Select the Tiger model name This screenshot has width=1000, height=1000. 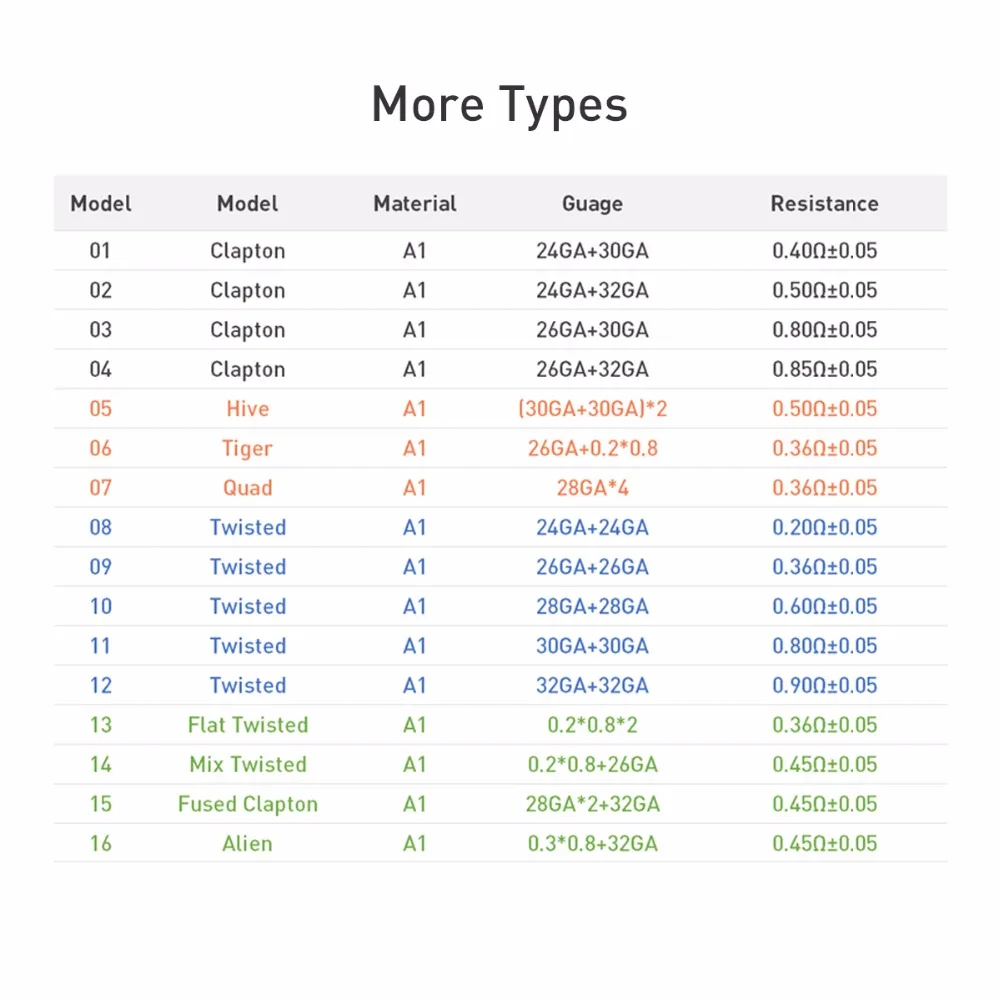[x=247, y=449]
